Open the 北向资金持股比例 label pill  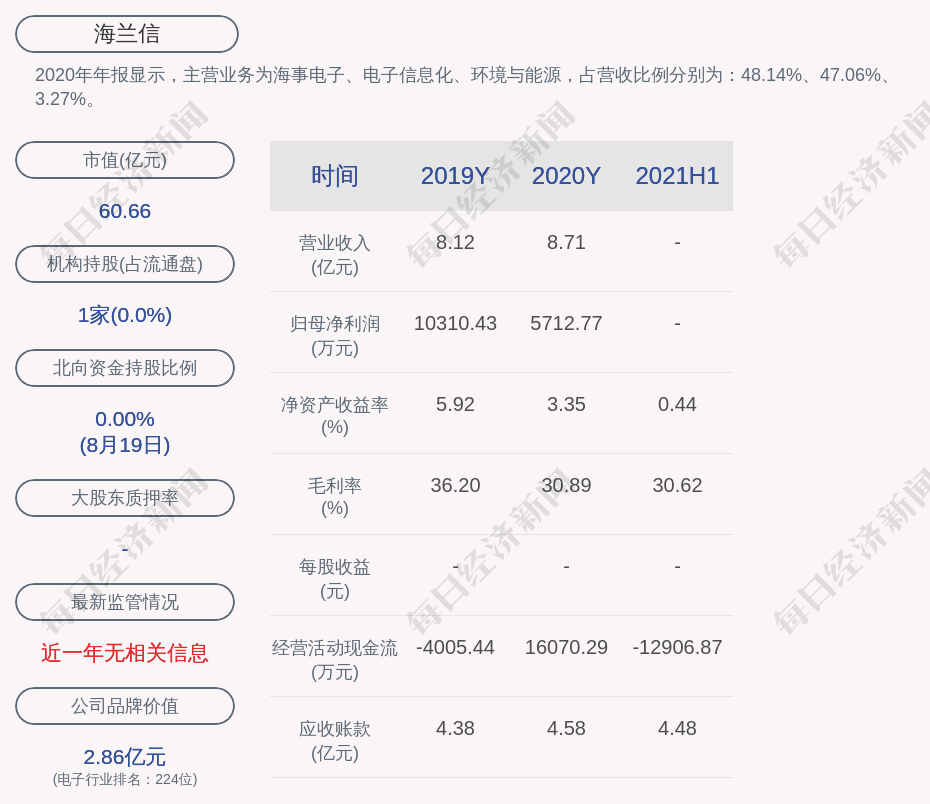click(125, 368)
